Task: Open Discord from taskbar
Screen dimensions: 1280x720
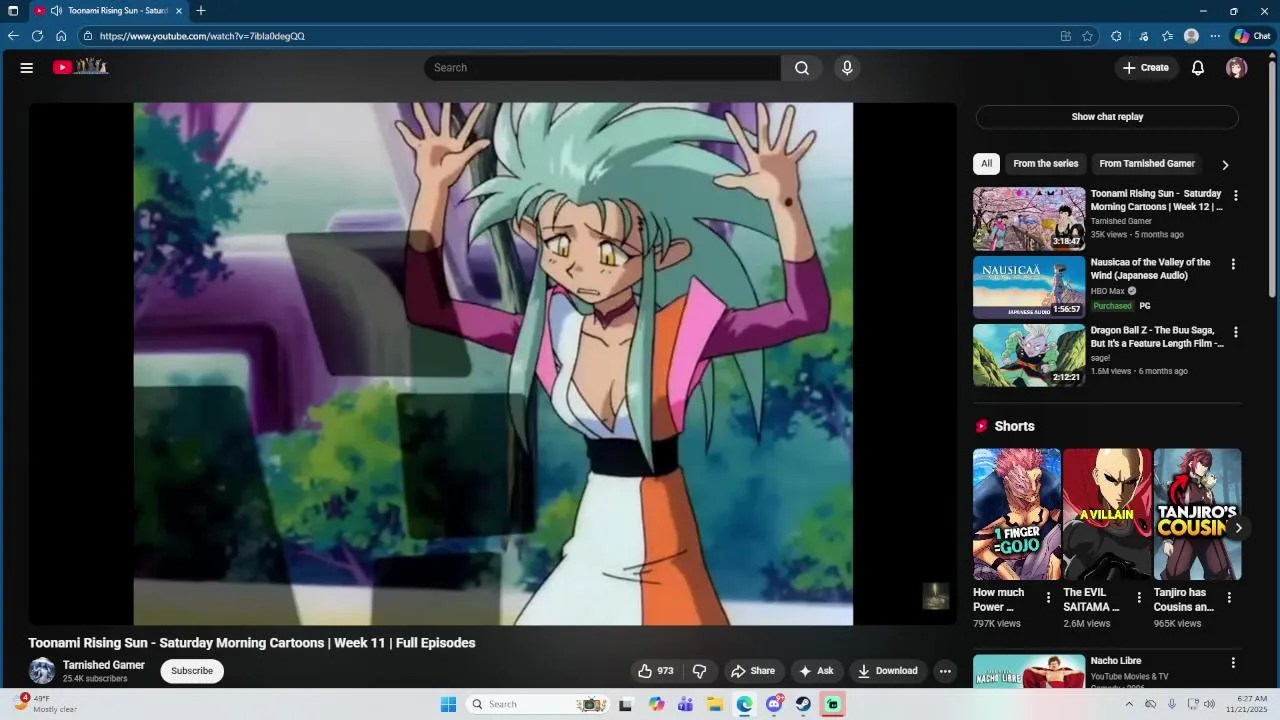Action: (774, 704)
